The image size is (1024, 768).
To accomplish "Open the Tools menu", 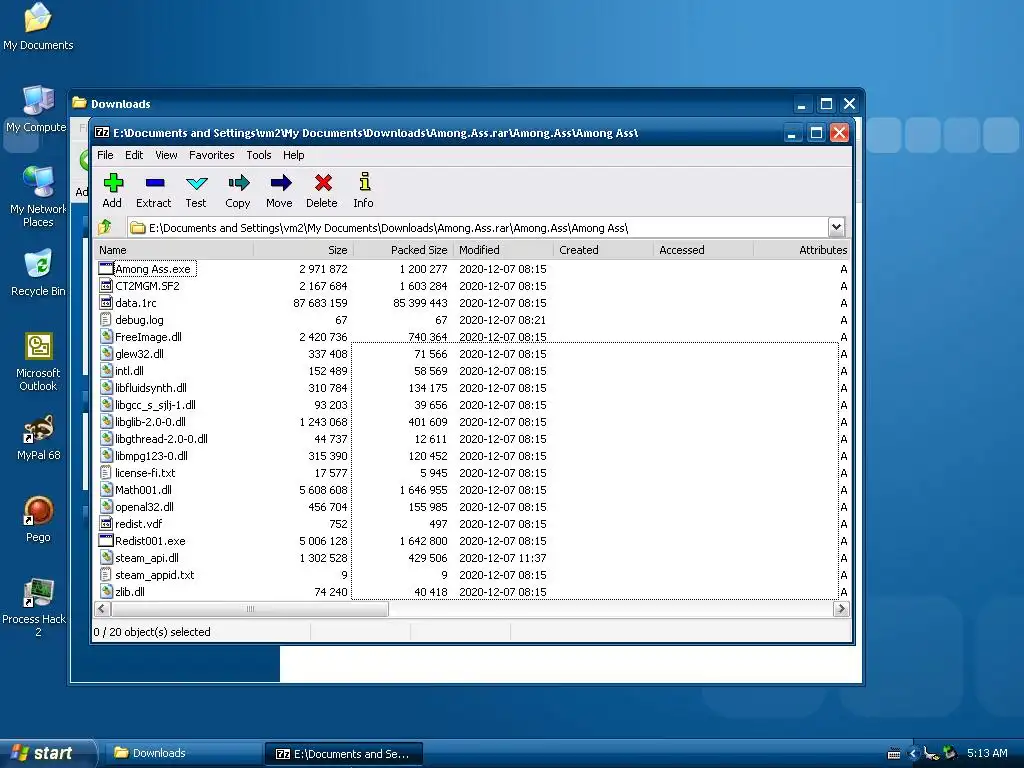I will tap(259, 155).
